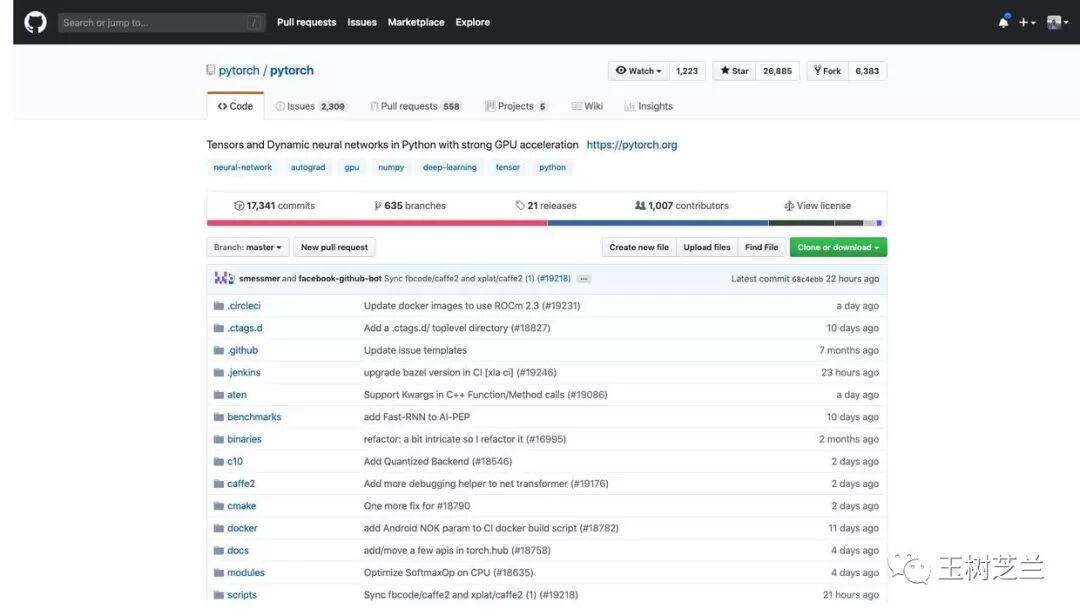The width and height of the screenshot is (1080, 616).
Task: Show the dark green language bar segment
Action: coord(801,223)
